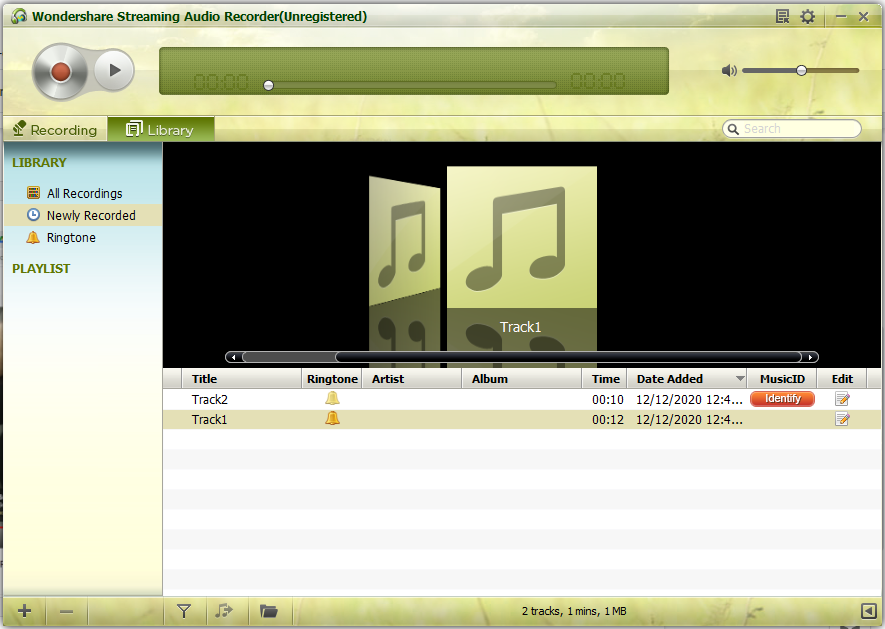Screen dimensions: 885x629
Task: Toggle the ringtone bell on Track2
Action: click(x=332, y=398)
